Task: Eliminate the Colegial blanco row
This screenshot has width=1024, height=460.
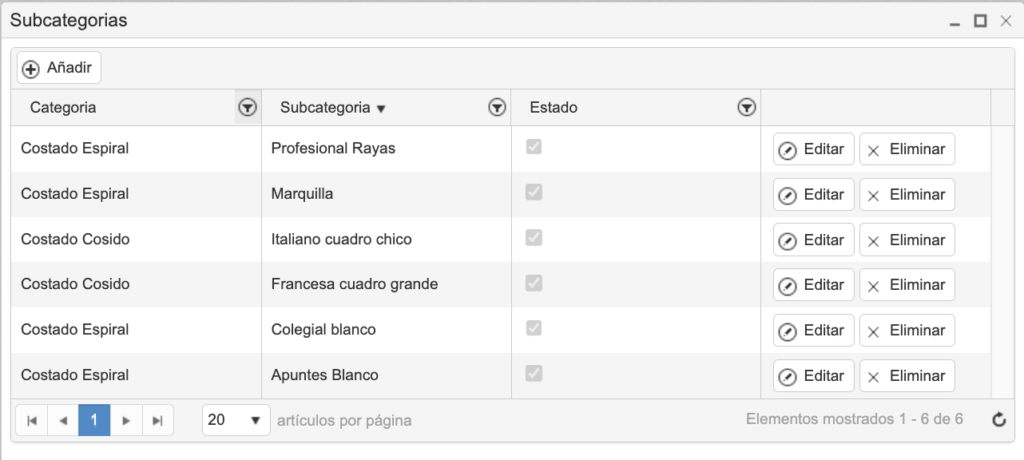Action: pyautogui.click(x=906, y=331)
